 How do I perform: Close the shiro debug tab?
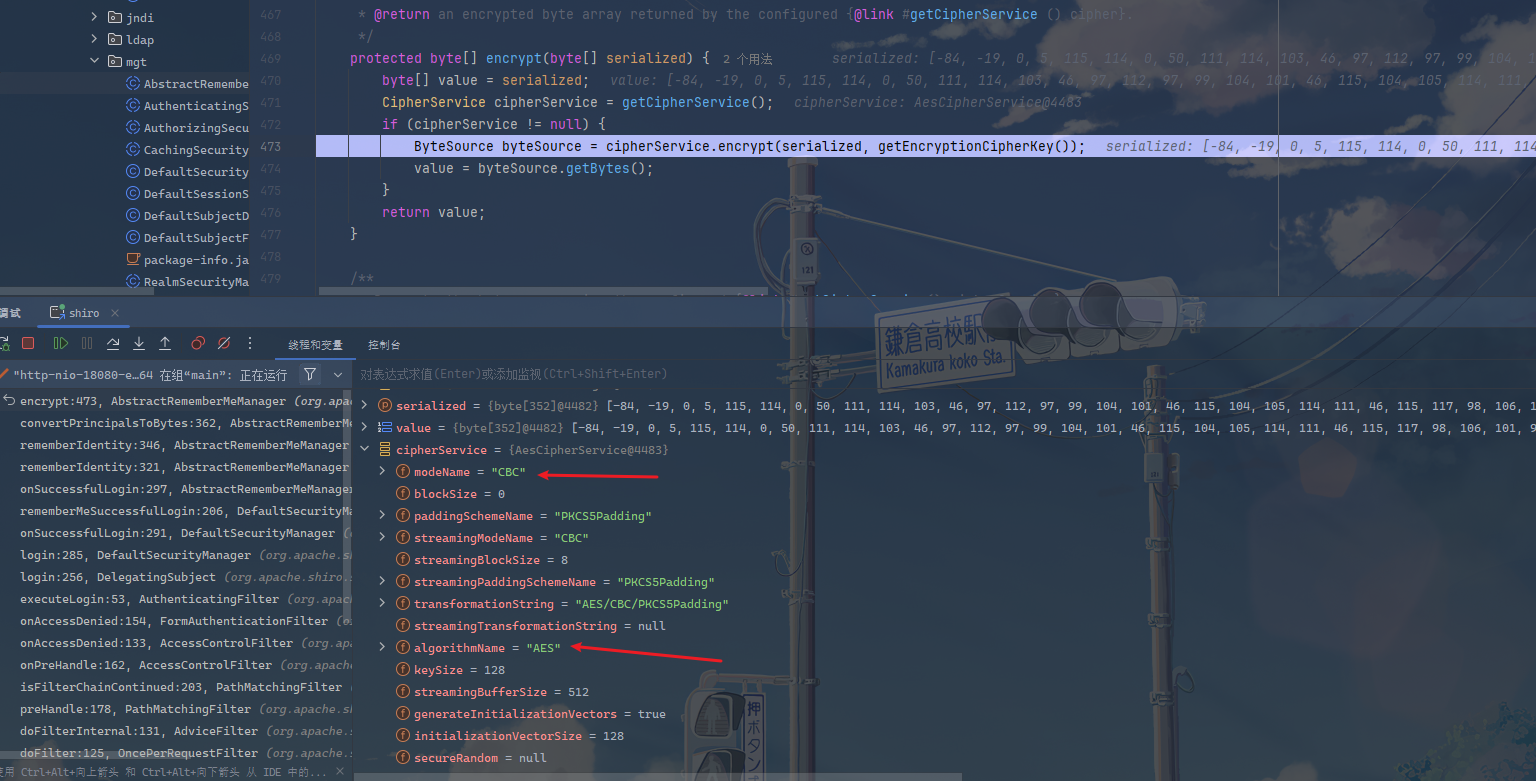pos(116,313)
